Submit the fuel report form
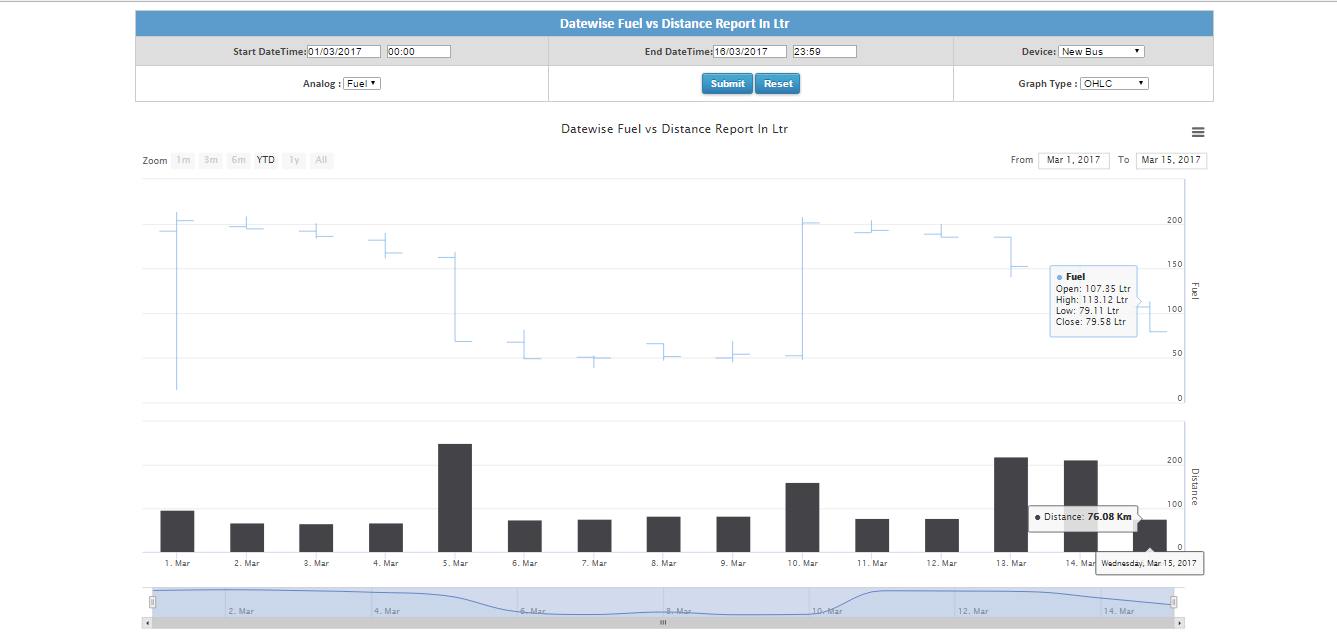 [727, 84]
